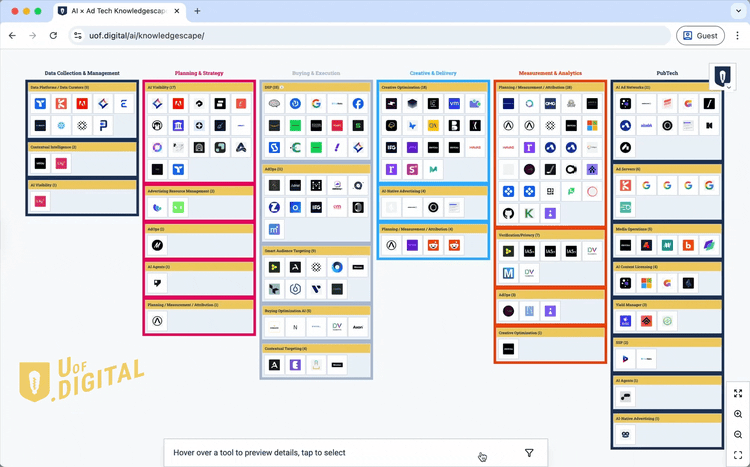This screenshot has height=467, width=750.
Task: Select Adobe logo in Data Platforms group
Action: pos(82,103)
